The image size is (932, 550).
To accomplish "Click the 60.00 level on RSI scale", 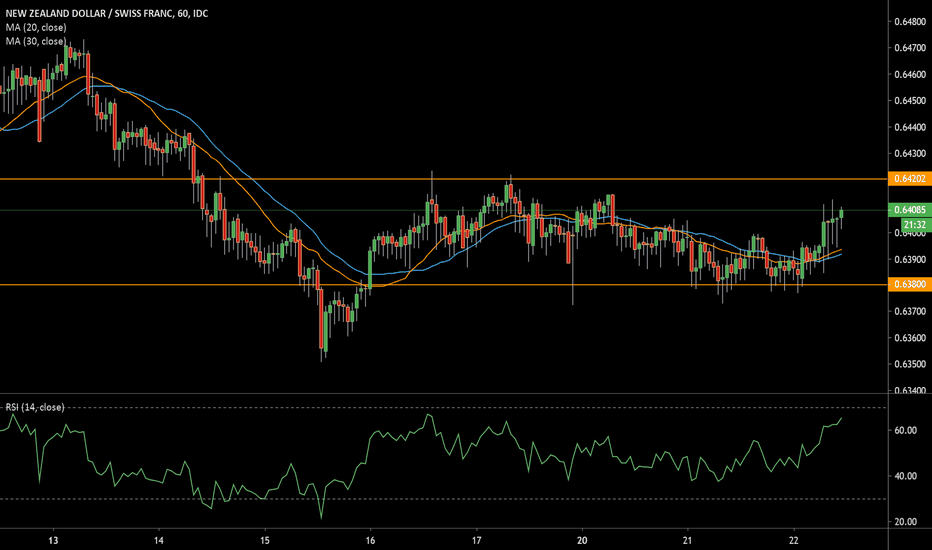I will pos(905,430).
